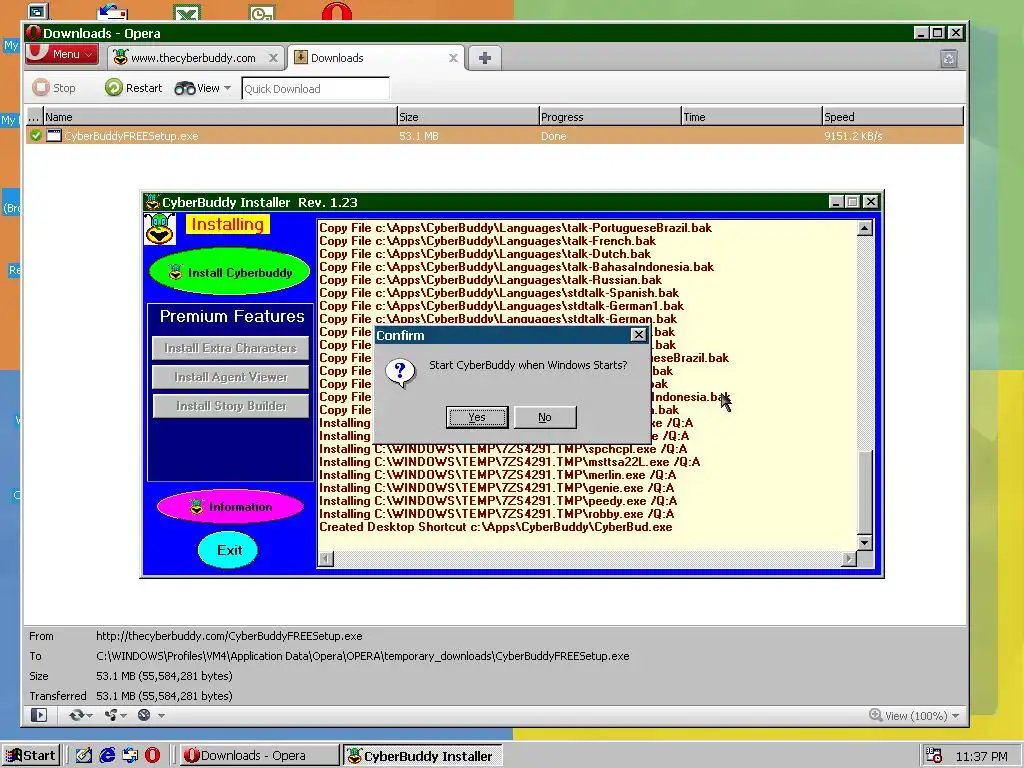1024x768 pixels.
Task: Sort downloads by Size column
Action: pyautogui.click(x=468, y=116)
